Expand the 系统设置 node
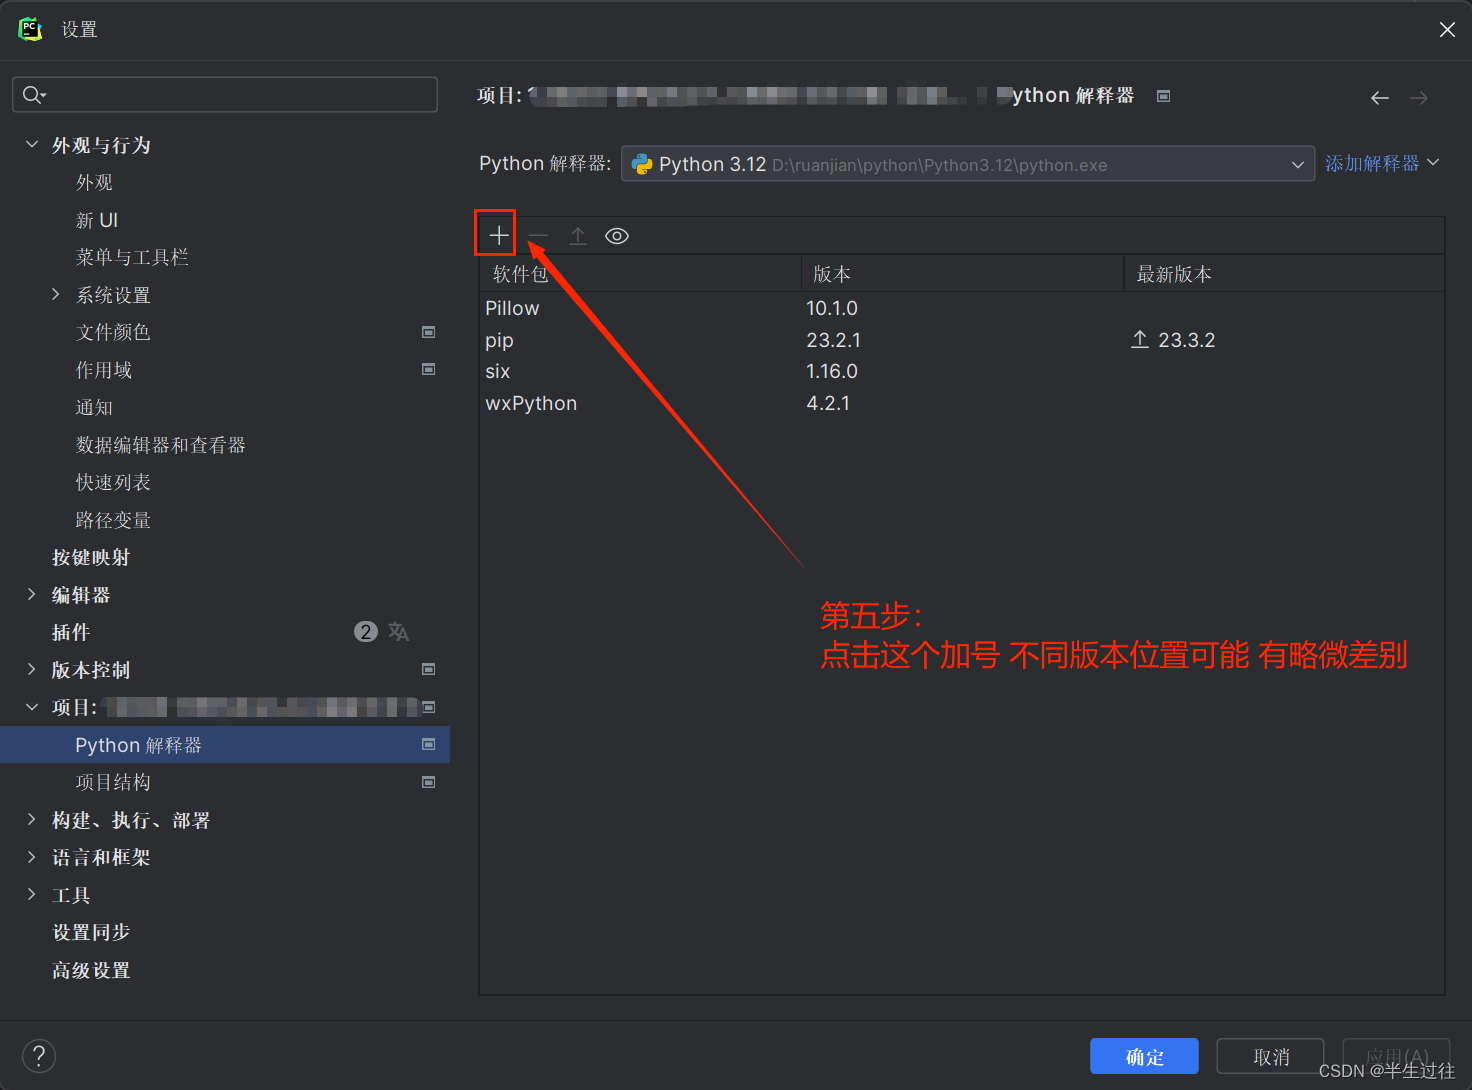1472x1090 pixels. tap(55, 294)
